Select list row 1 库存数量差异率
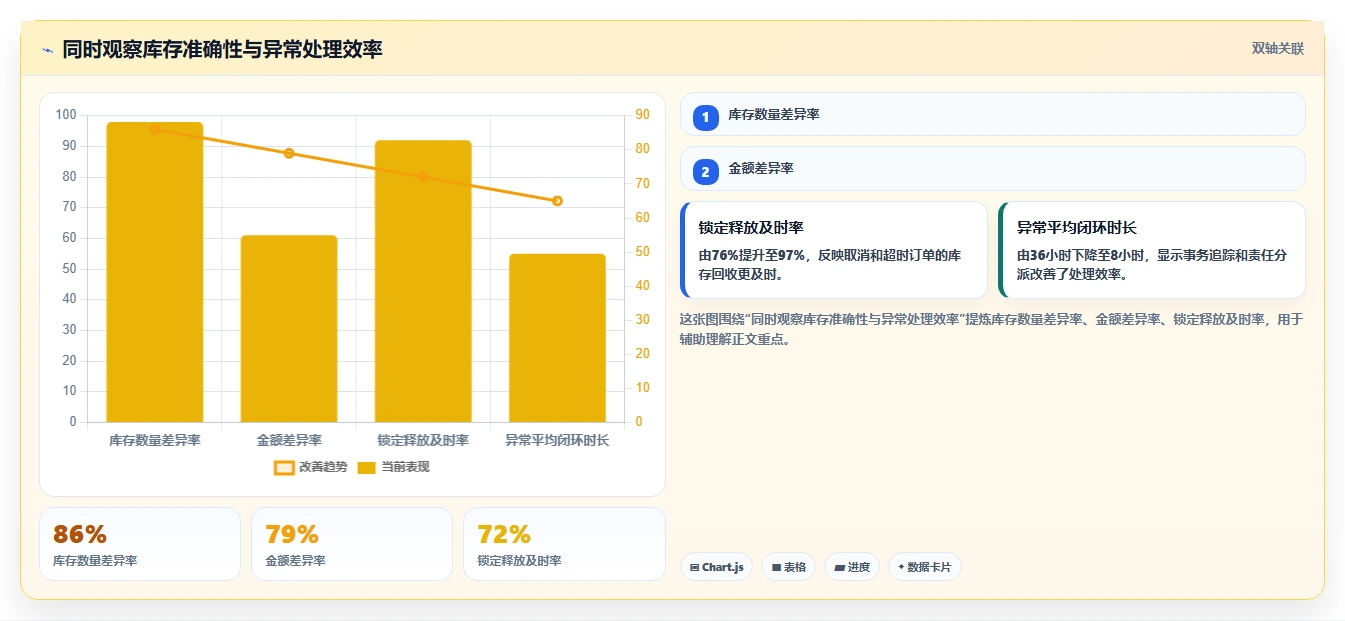Screen dimensions: 1345x621 pyautogui.click(x=993, y=114)
